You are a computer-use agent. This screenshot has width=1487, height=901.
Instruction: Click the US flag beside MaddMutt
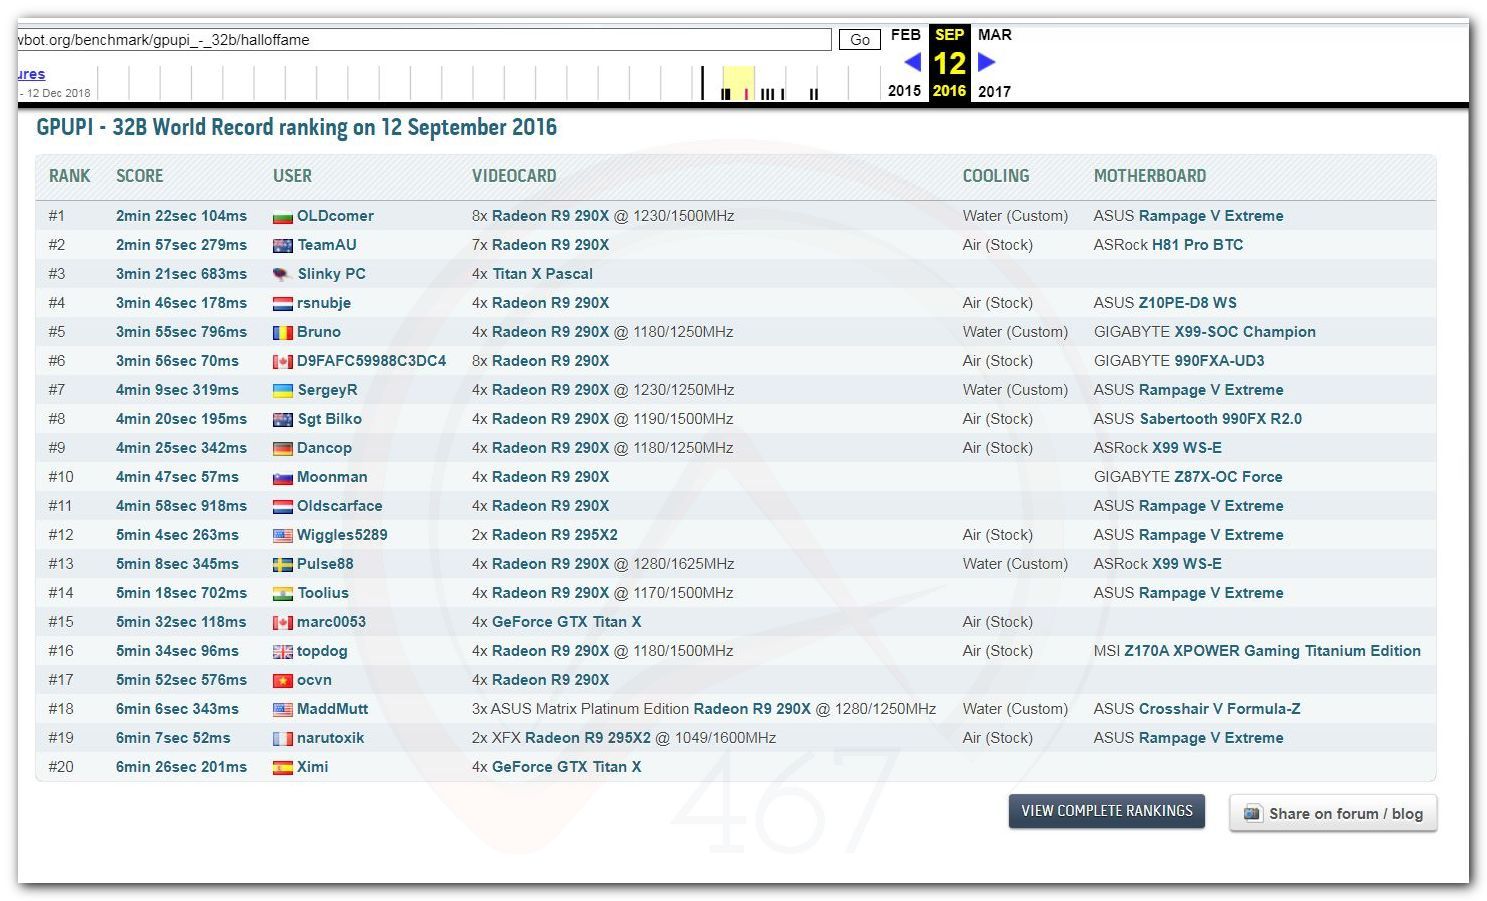coord(283,709)
